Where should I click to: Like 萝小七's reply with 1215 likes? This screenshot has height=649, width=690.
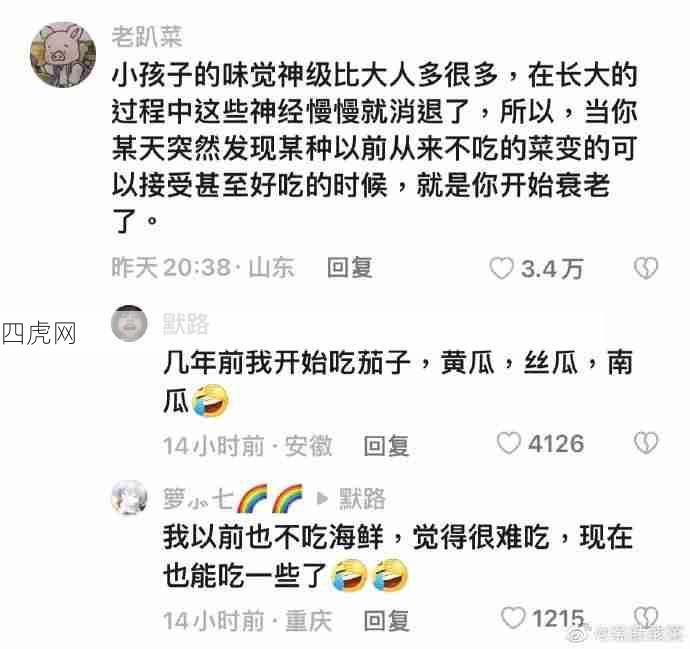[513, 618]
